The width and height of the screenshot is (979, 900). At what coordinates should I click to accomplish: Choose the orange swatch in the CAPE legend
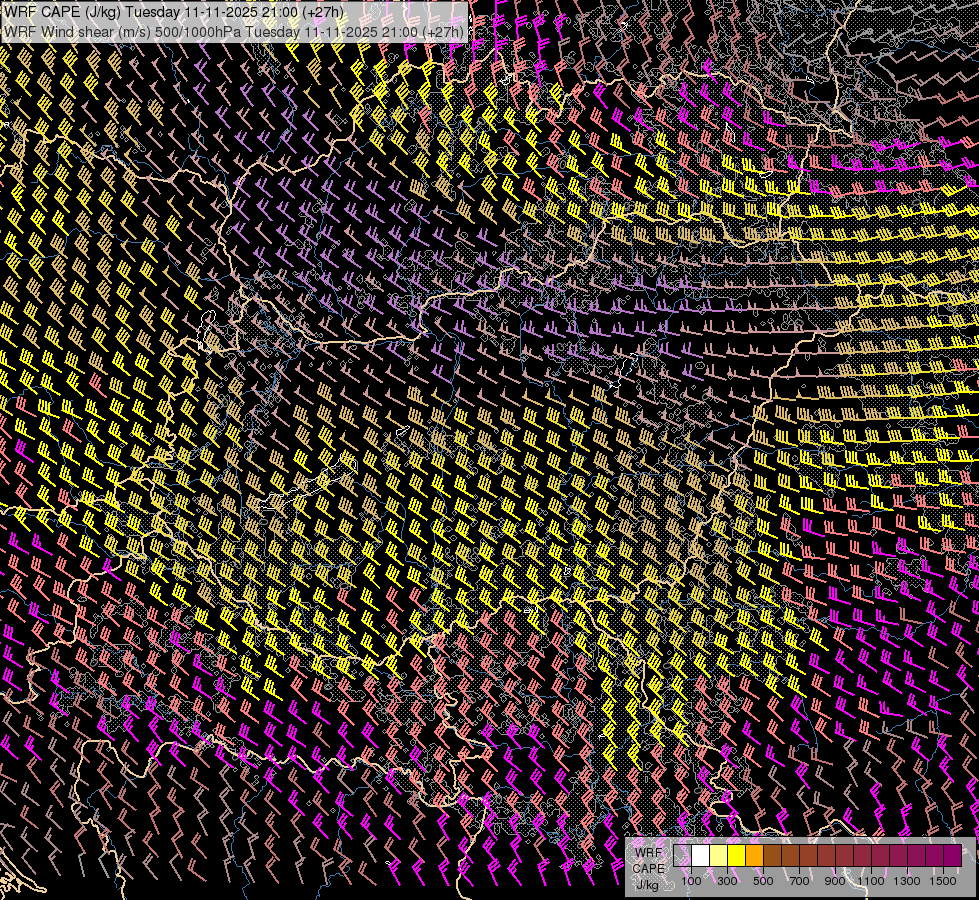(x=754, y=856)
